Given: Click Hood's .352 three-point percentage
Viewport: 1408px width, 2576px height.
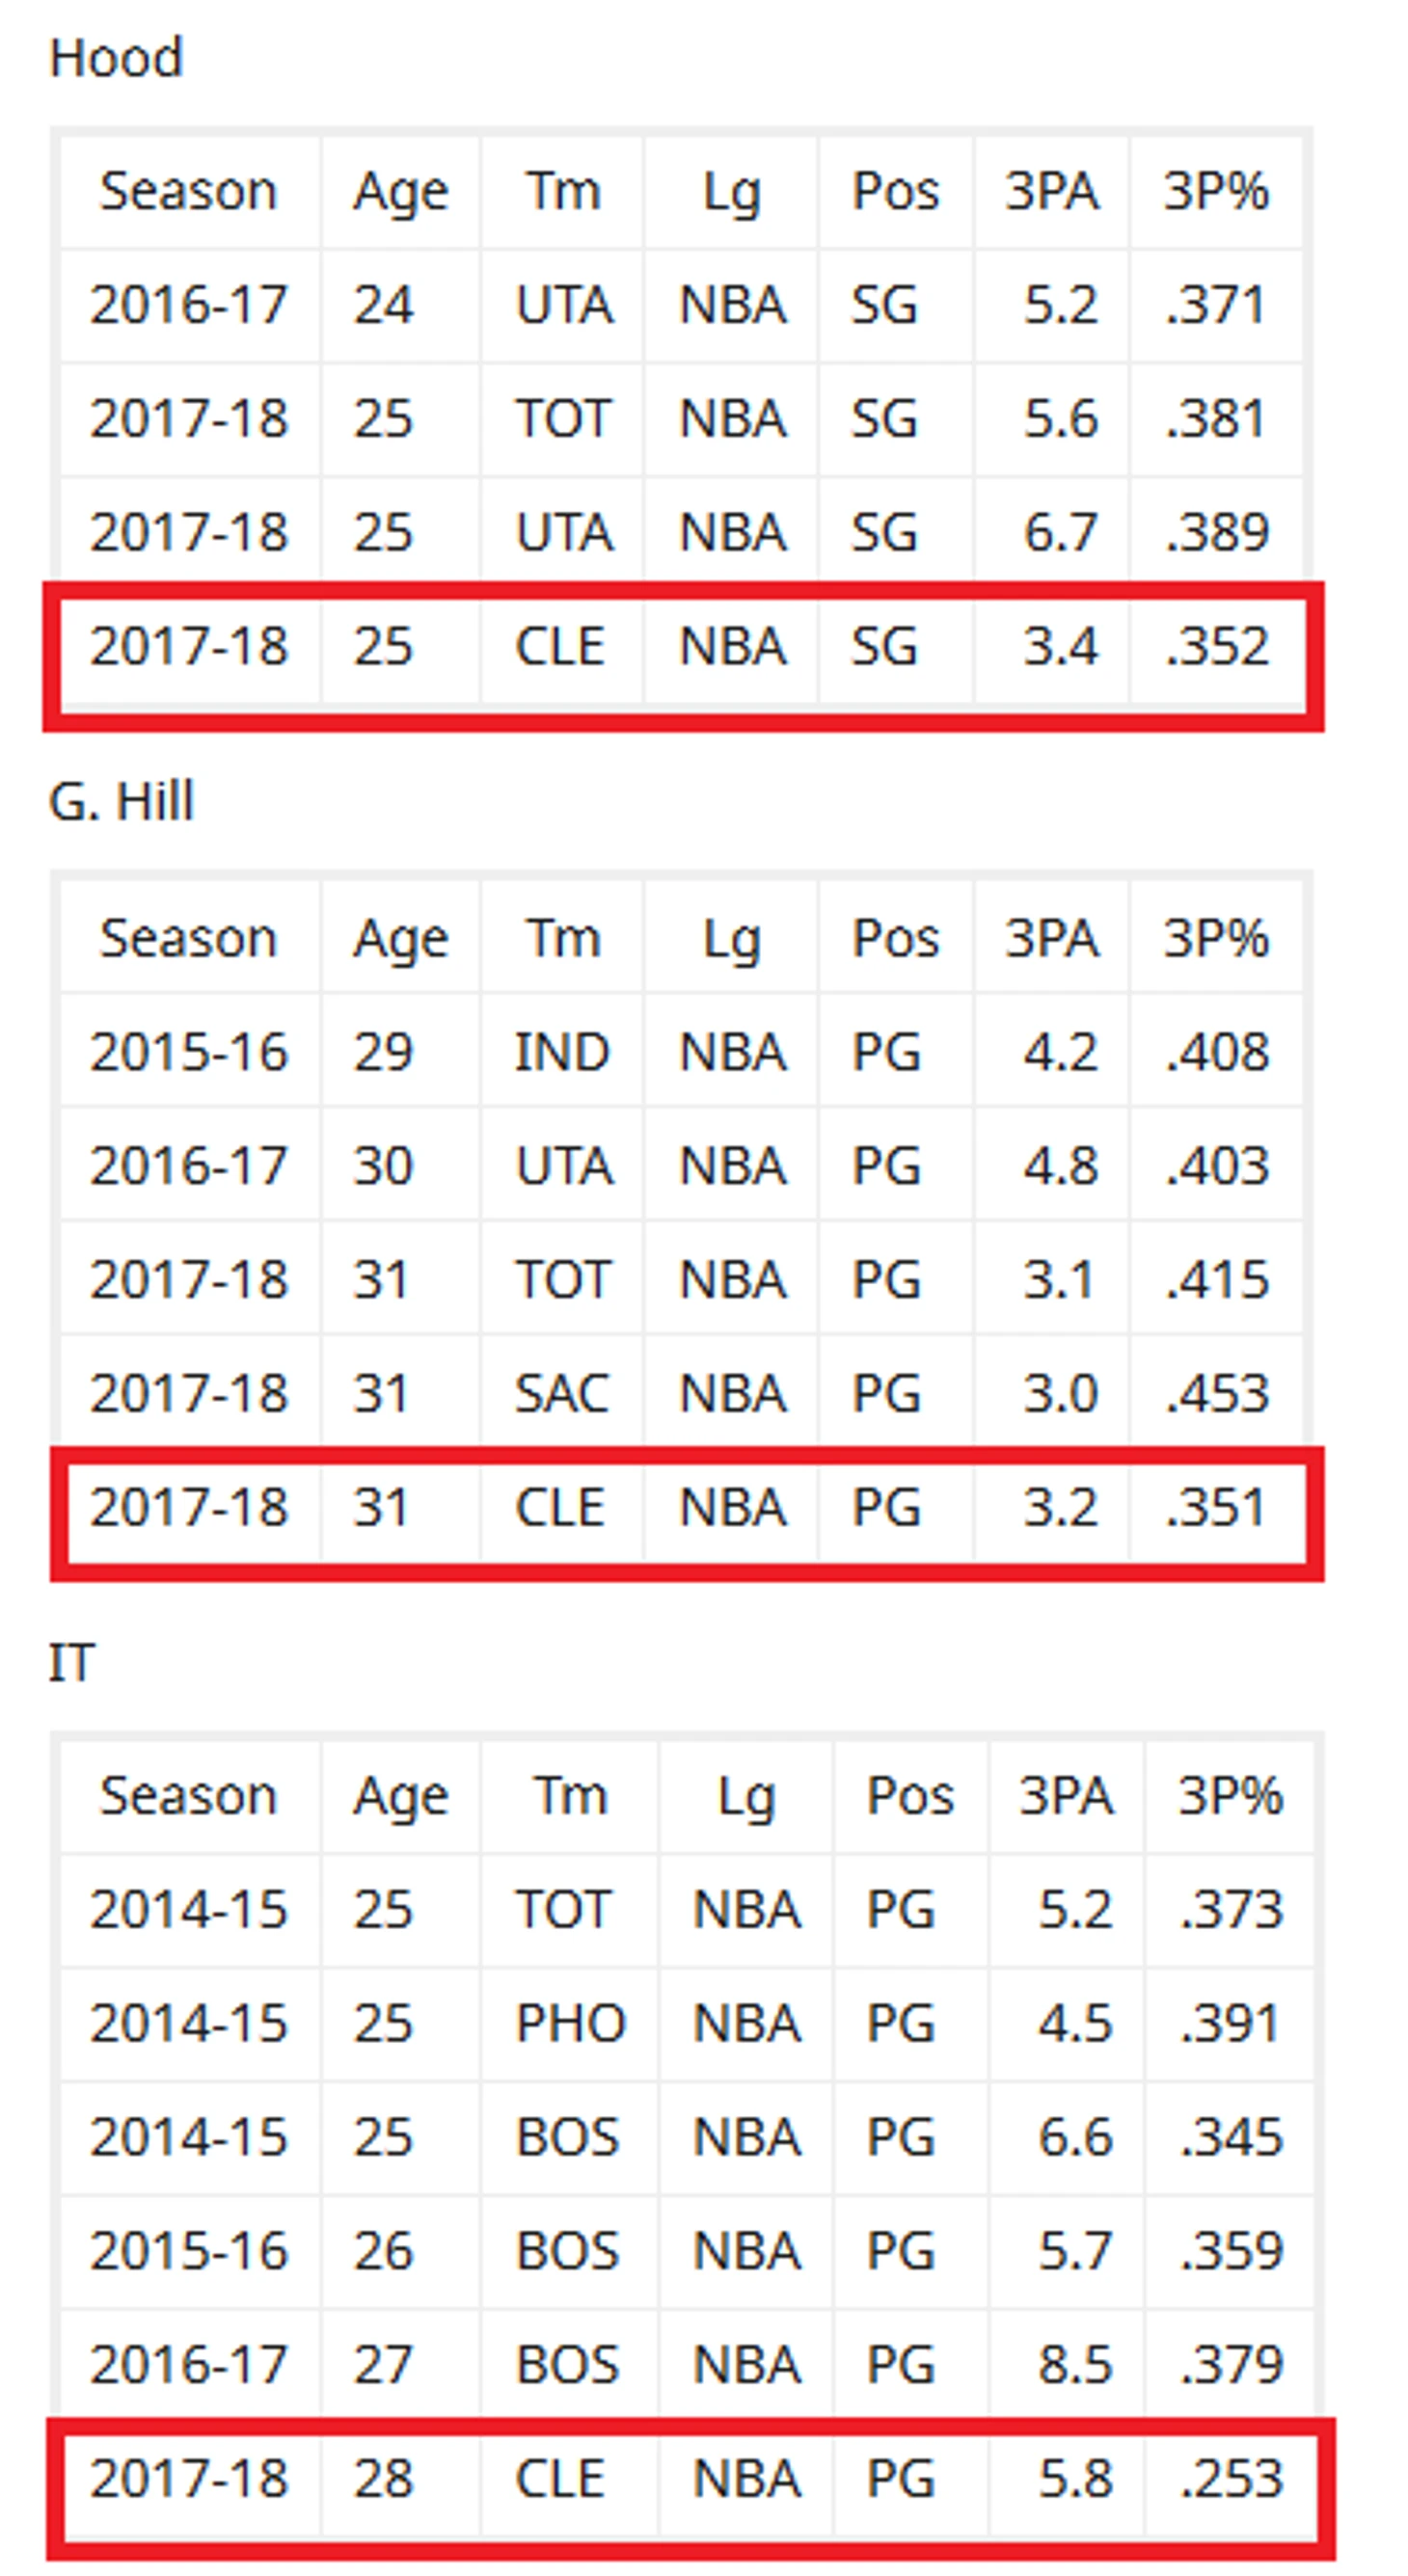Looking at the screenshot, I should tap(1218, 645).
